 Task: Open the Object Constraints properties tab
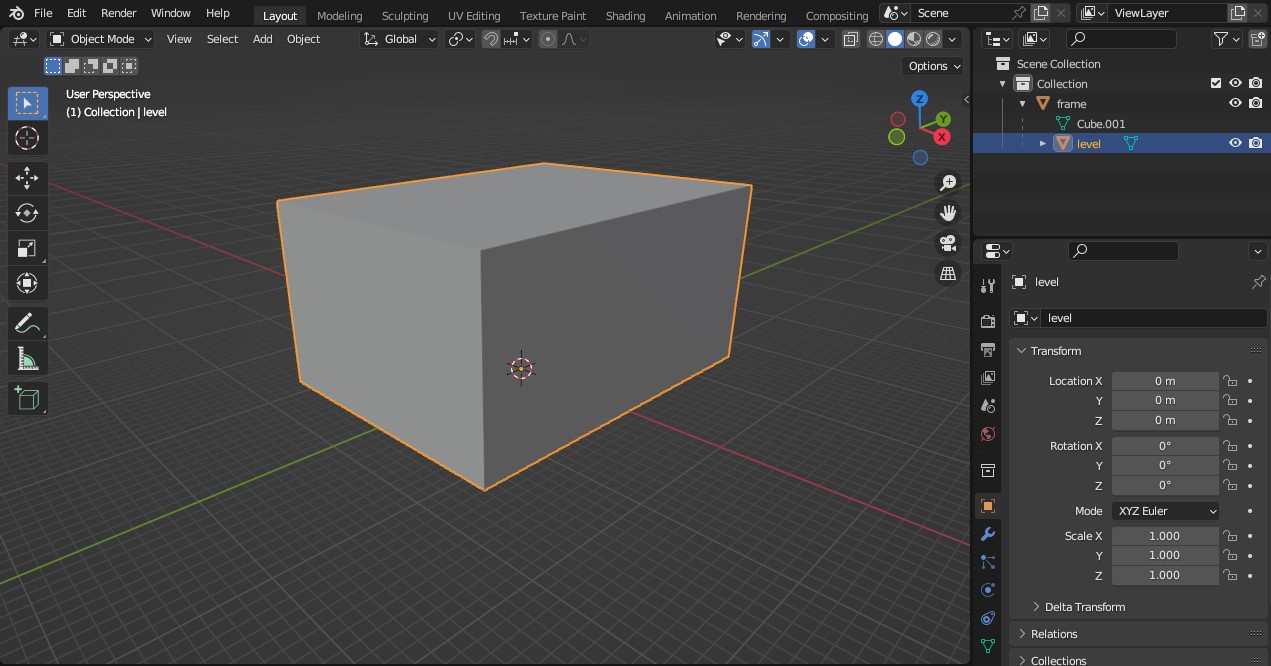pyautogui.click(x=988, y=618)
